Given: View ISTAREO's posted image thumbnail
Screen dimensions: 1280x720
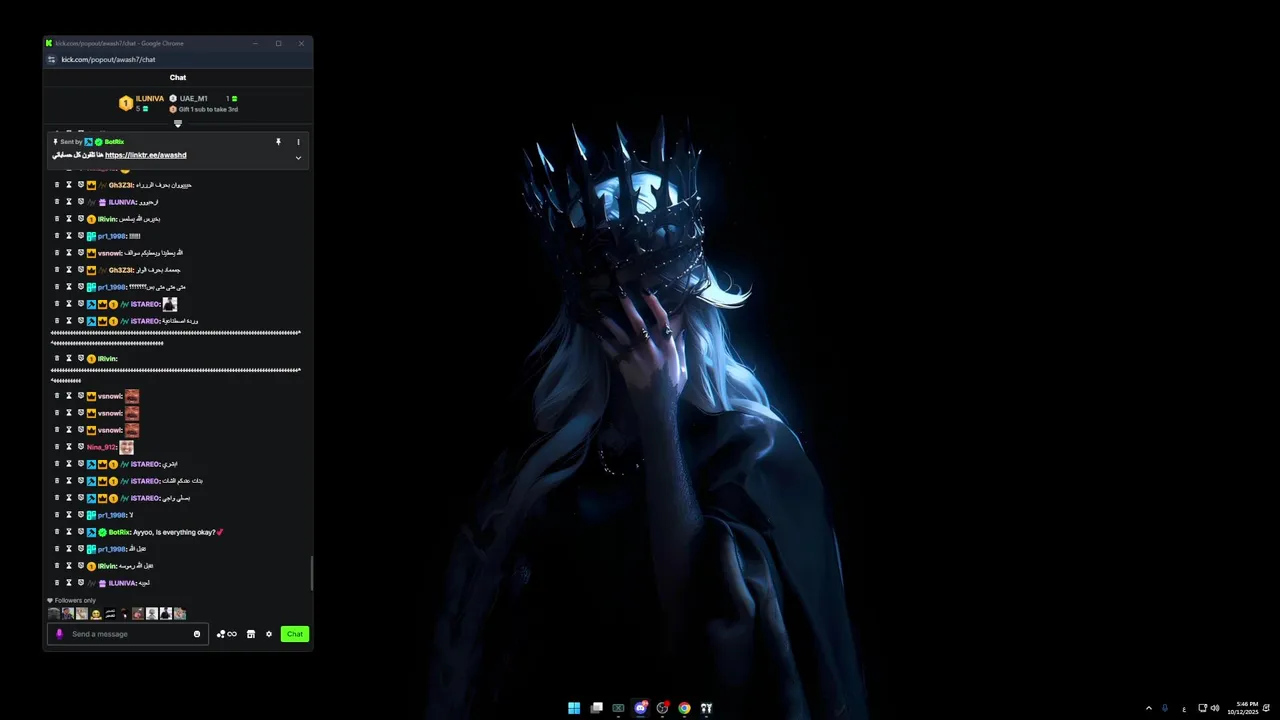Looking at the screenshot, I should tap(170, 304).
